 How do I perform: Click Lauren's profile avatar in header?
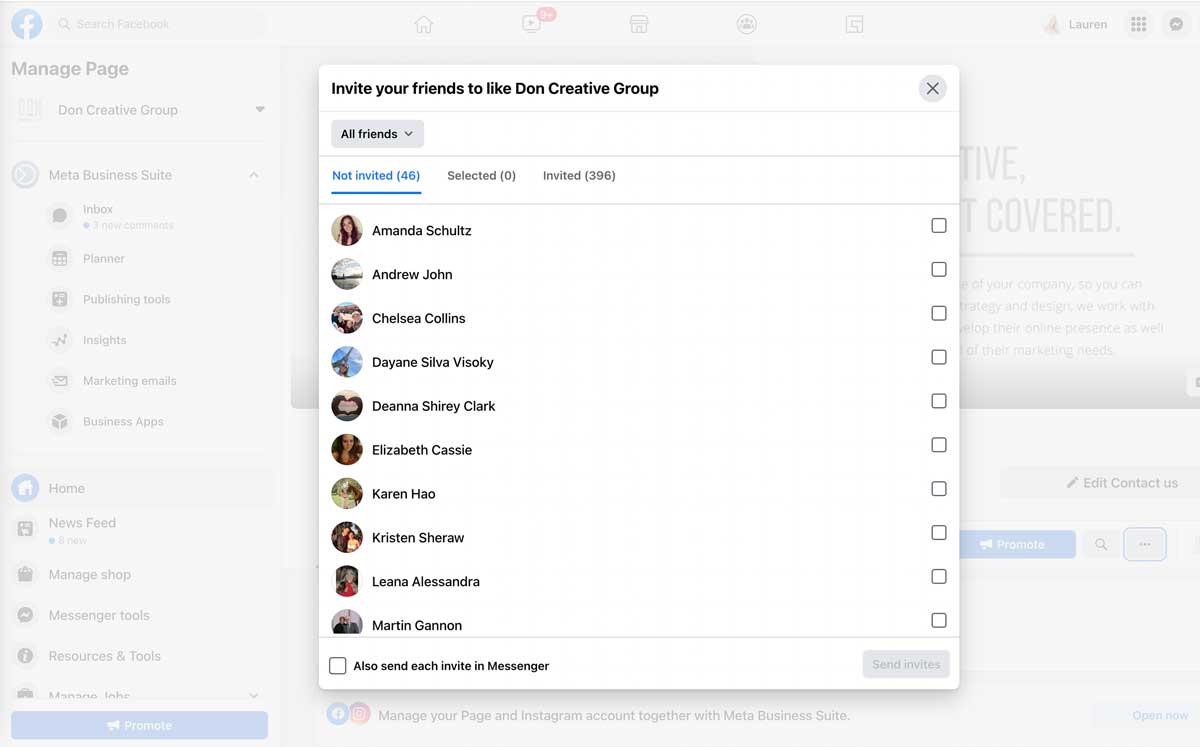(1052, 25)
